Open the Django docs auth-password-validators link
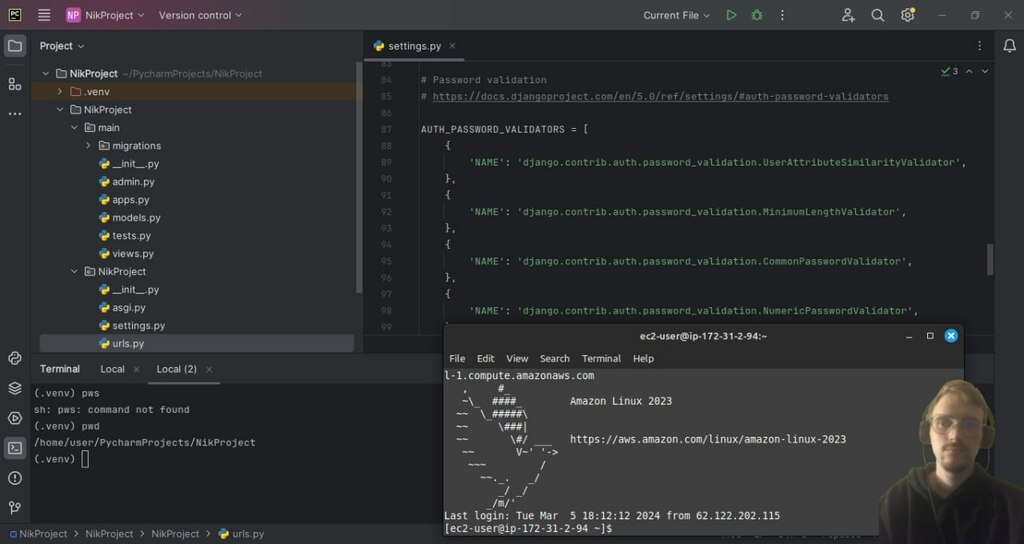 660,97
